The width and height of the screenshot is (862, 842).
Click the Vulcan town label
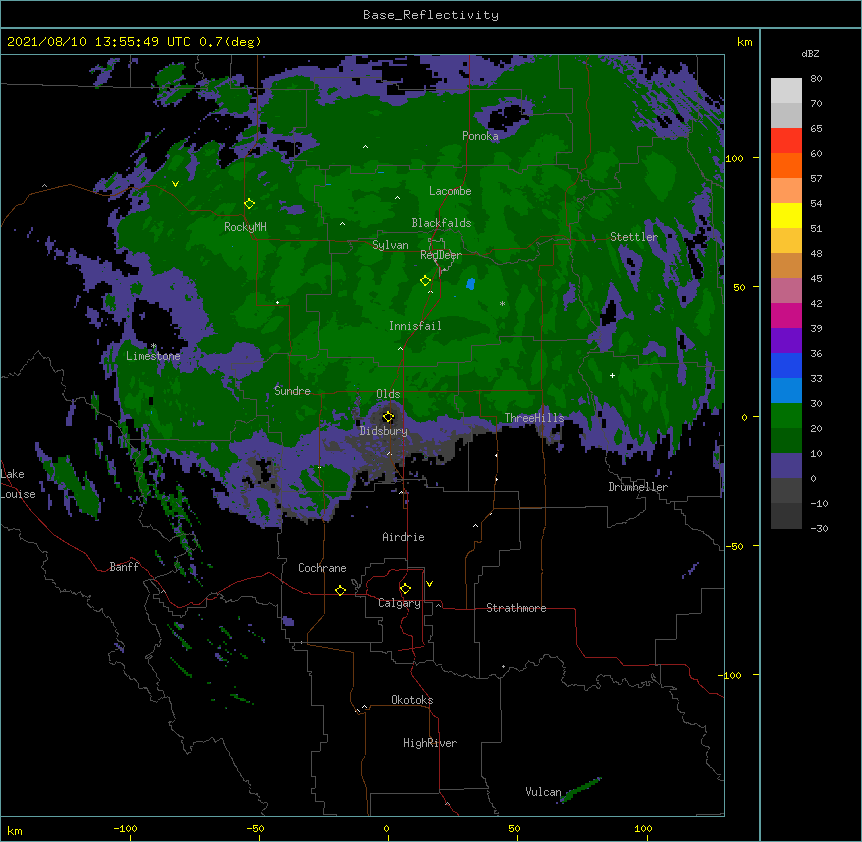click(543, 792)
